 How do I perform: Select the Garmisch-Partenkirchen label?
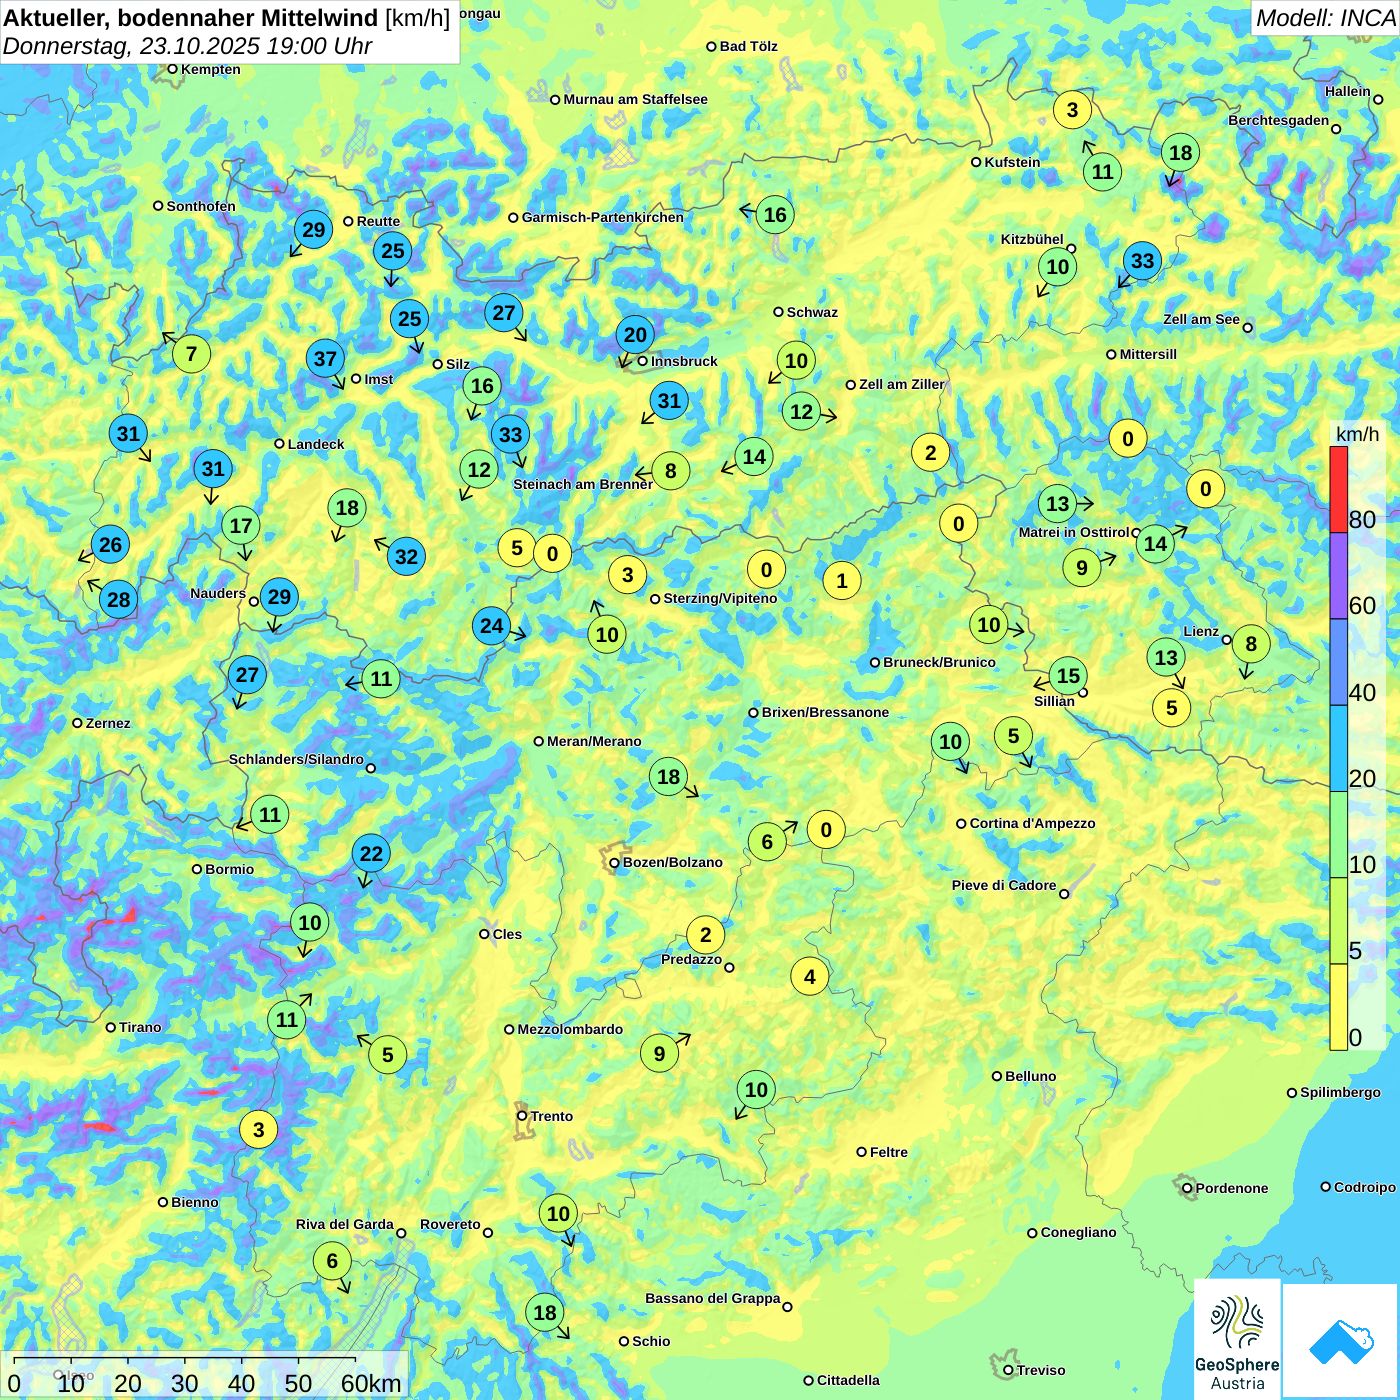click(603, 217)
